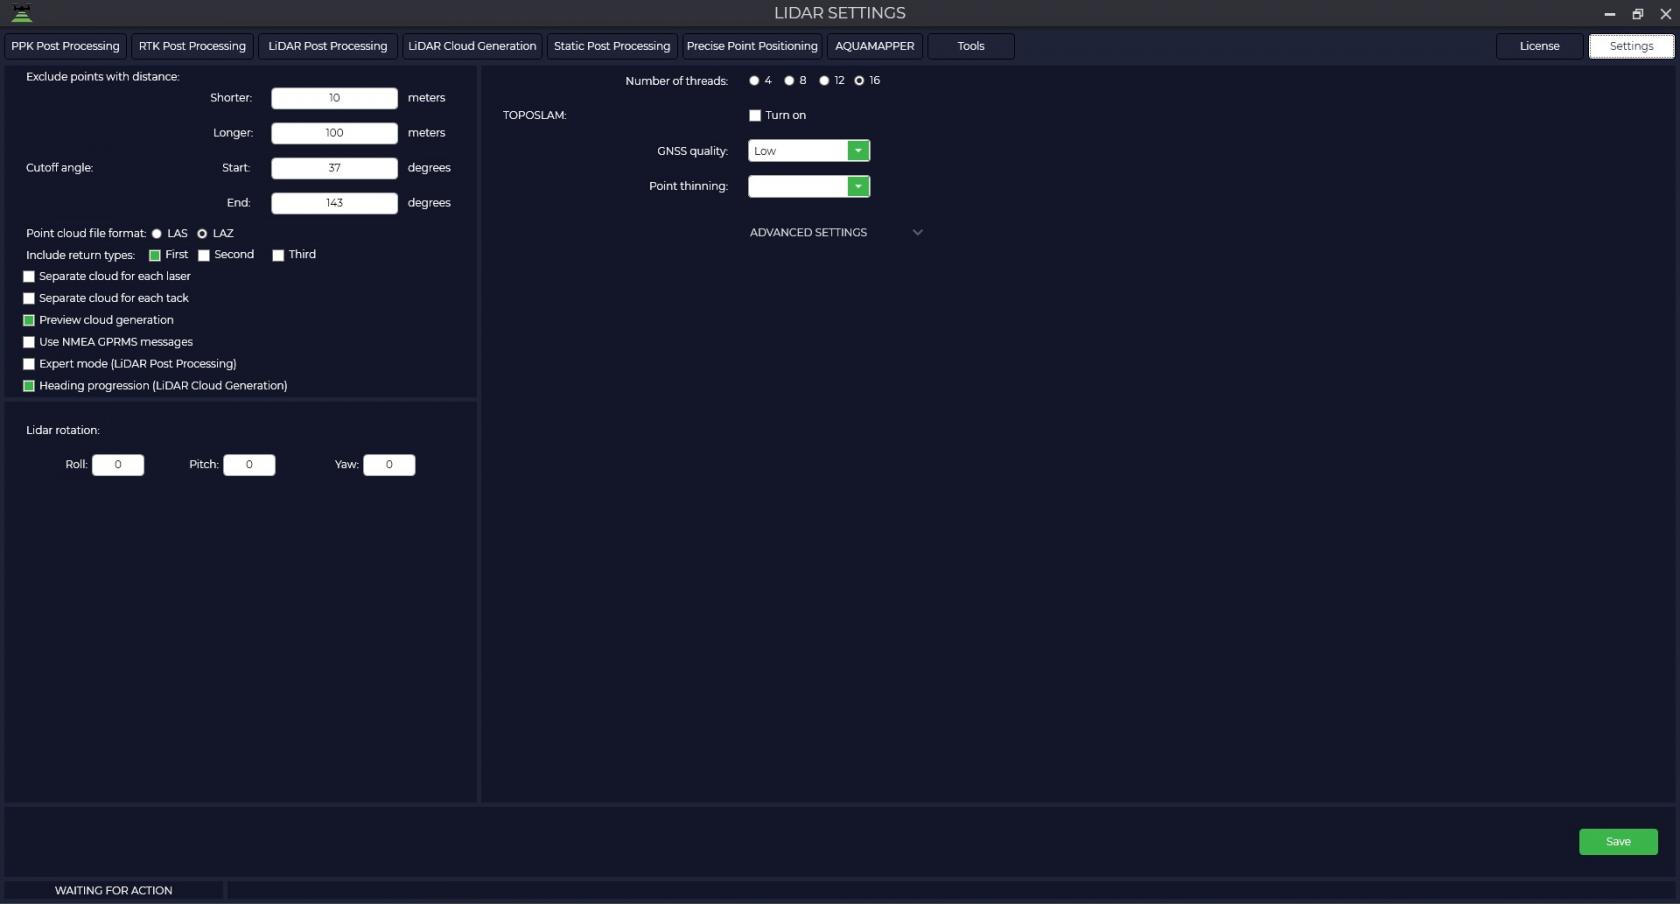Toggle Preview cloud generation checkbox
Image resolution: width=1680 pixels, height=904 pixels.
29,321
